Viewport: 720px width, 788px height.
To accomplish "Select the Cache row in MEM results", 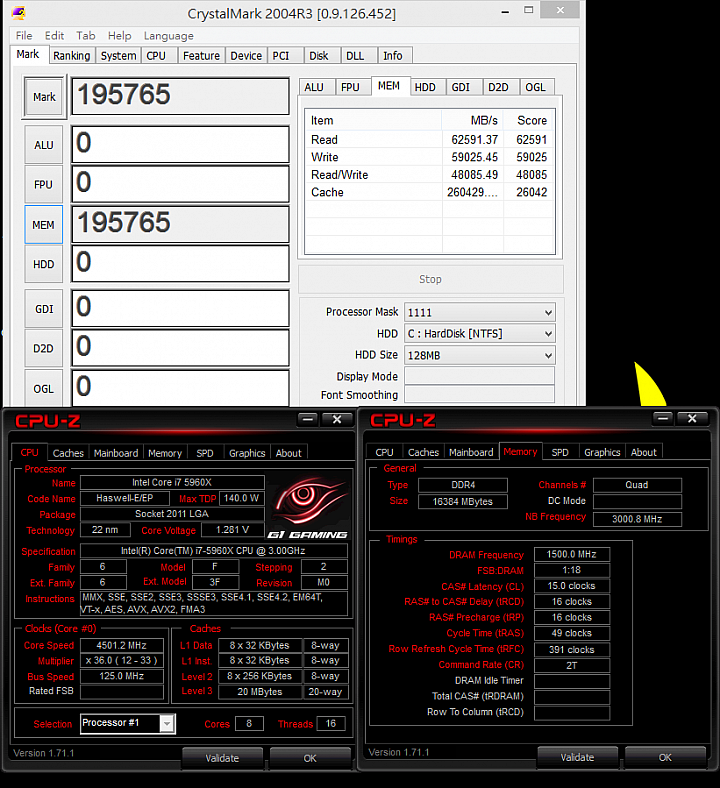I will [x=429, y=192].
